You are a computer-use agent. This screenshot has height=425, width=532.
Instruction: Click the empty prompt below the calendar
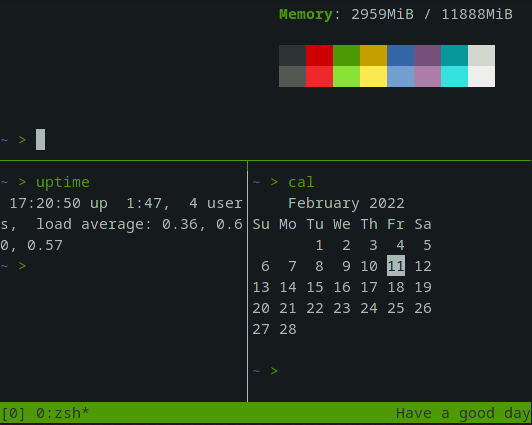click(265, 371)
